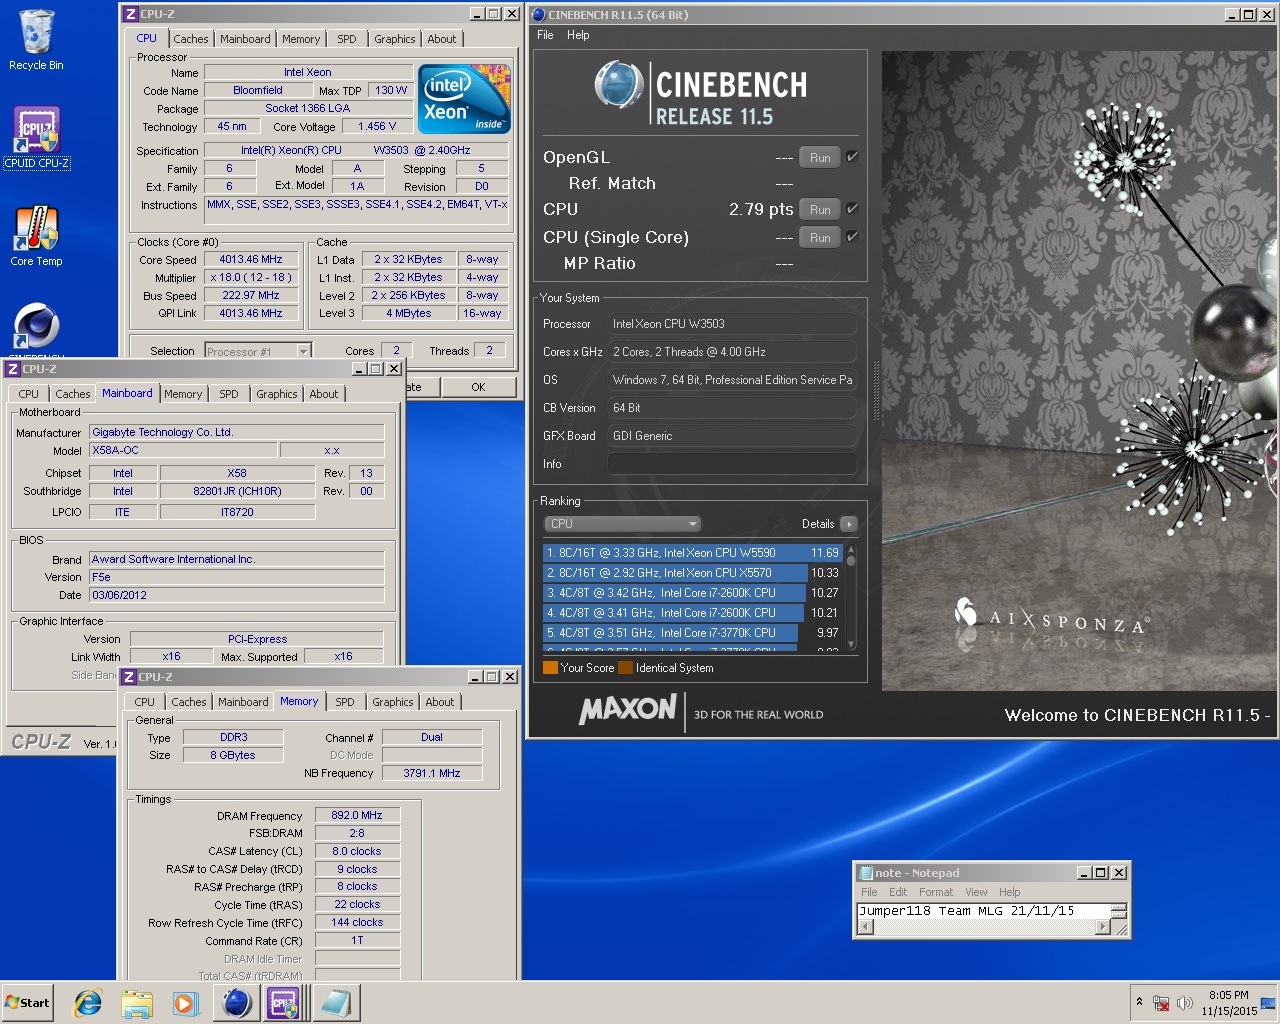The height and width of the screenshot is (1024, 1280).
Task: Open the Processor #1 selection dropdown
Action: pyautogui.click(x=258, y=351)
